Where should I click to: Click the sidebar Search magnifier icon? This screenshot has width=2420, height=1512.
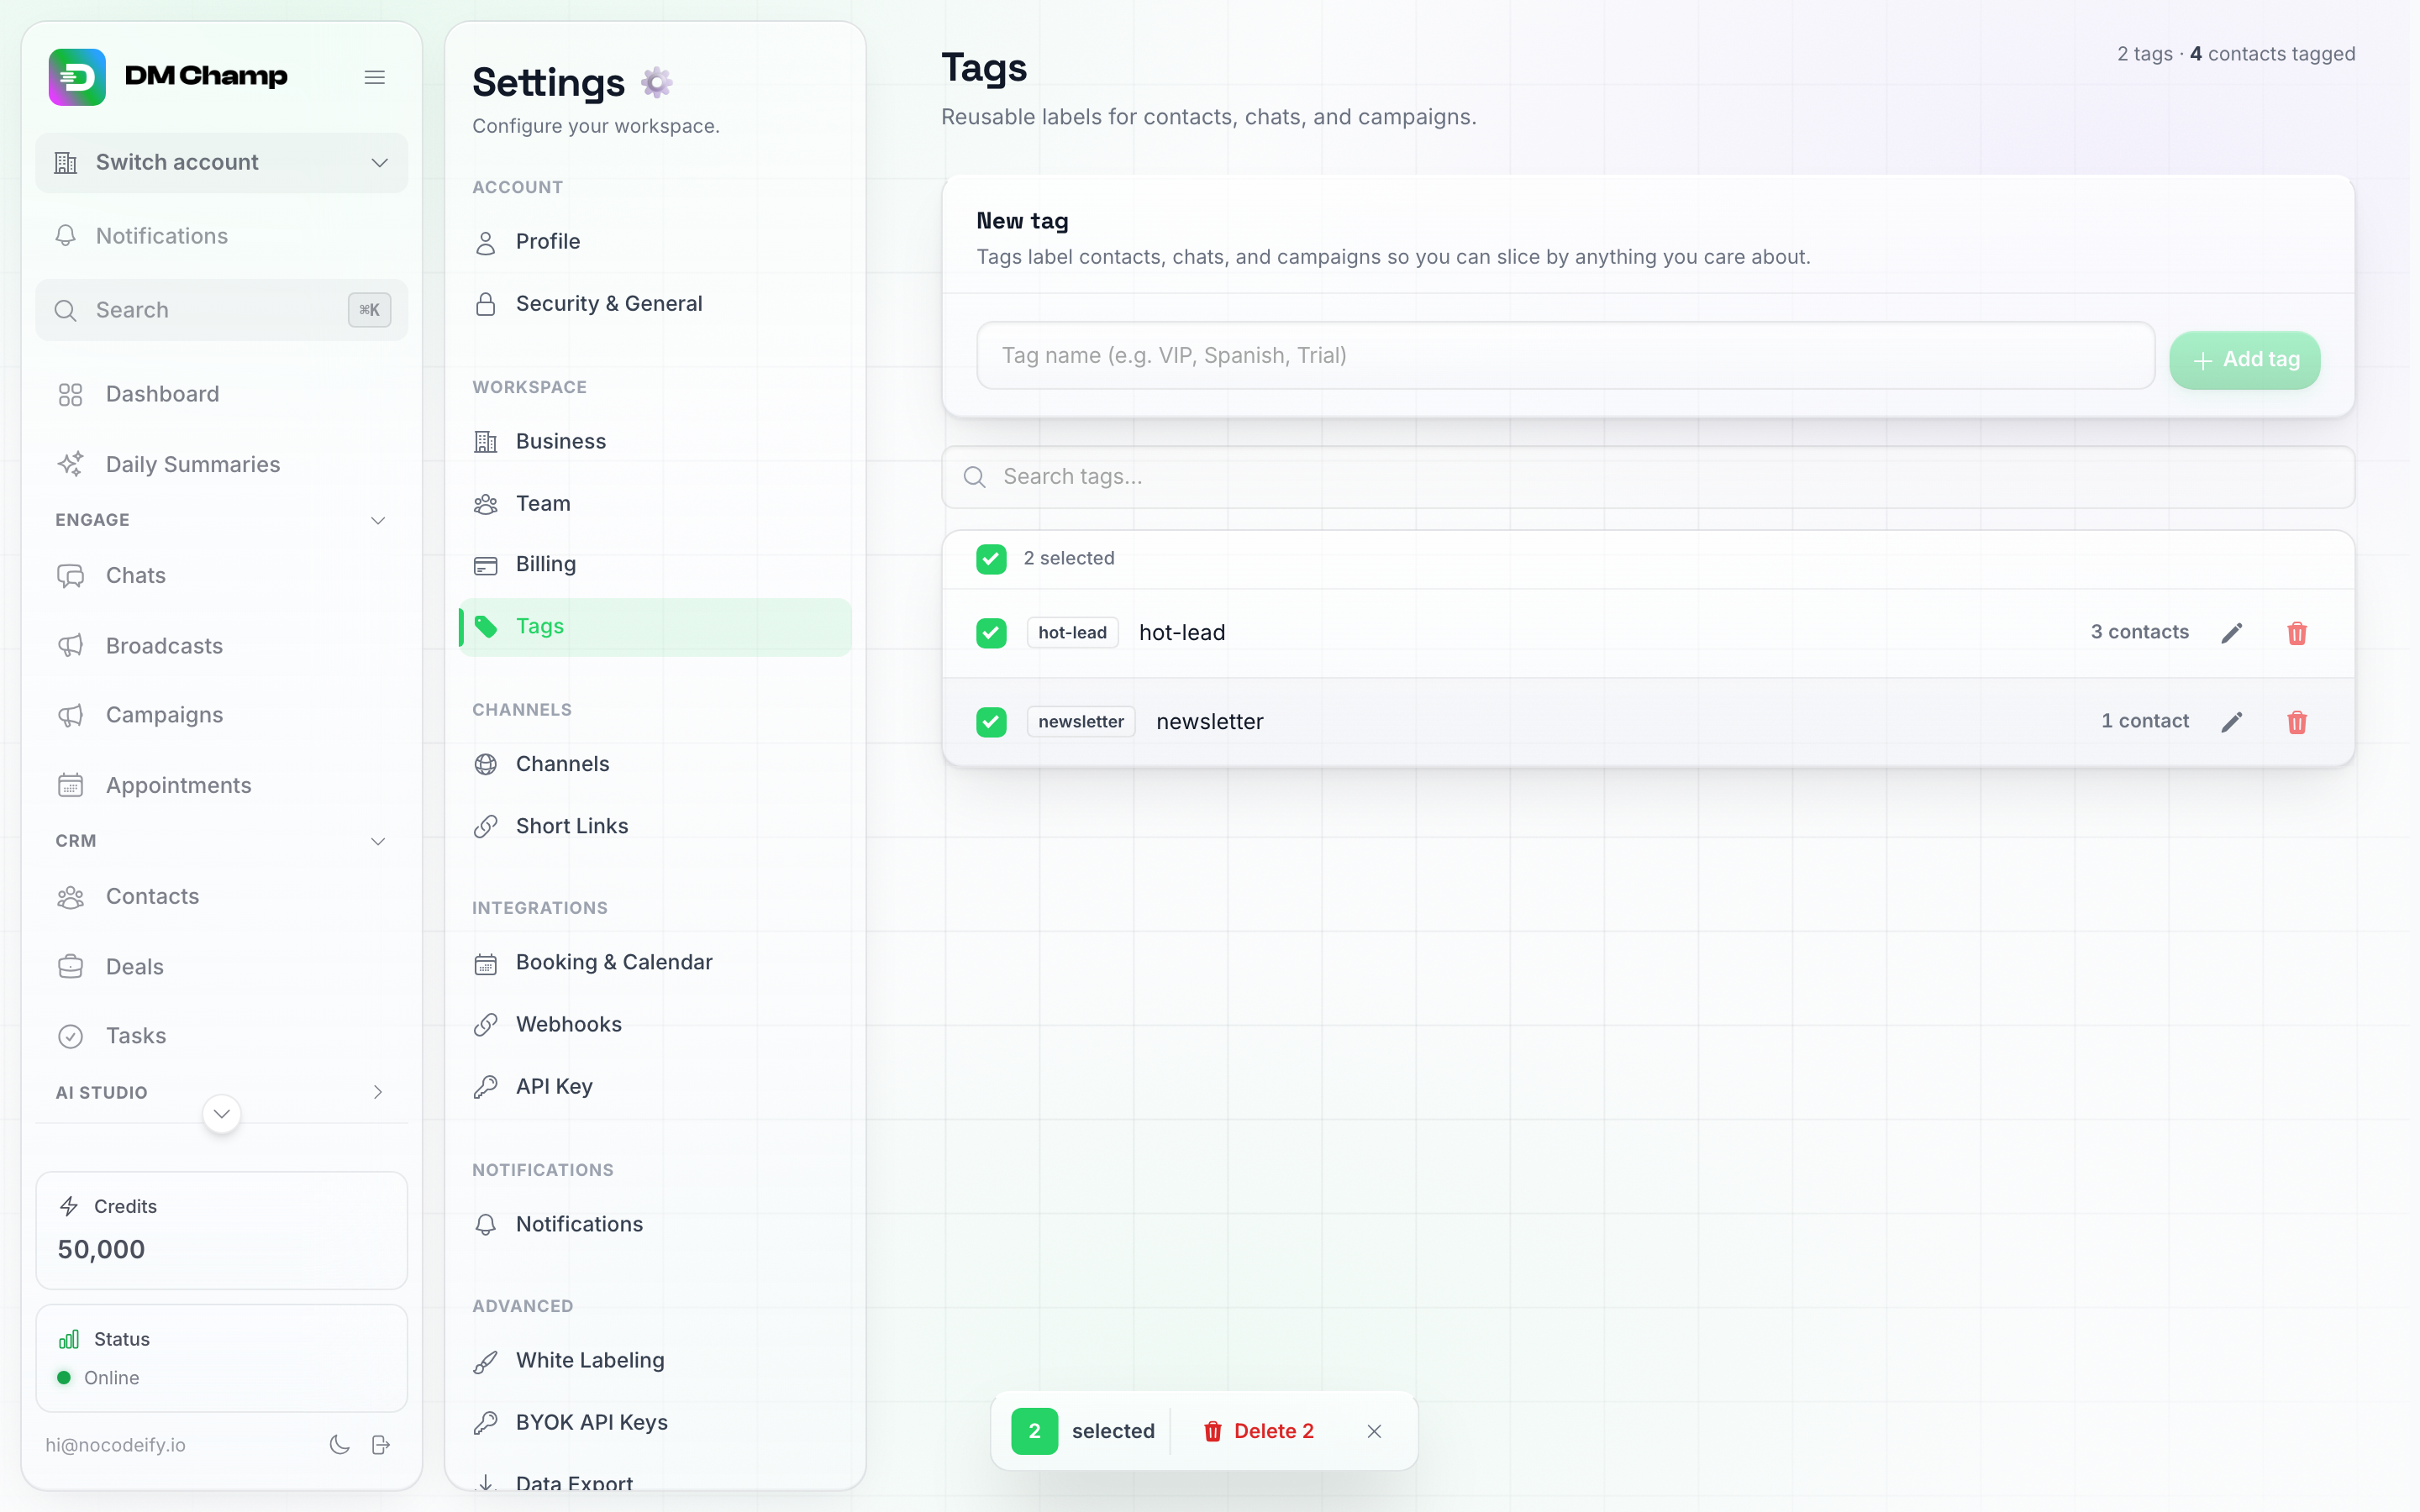point(66,310)
